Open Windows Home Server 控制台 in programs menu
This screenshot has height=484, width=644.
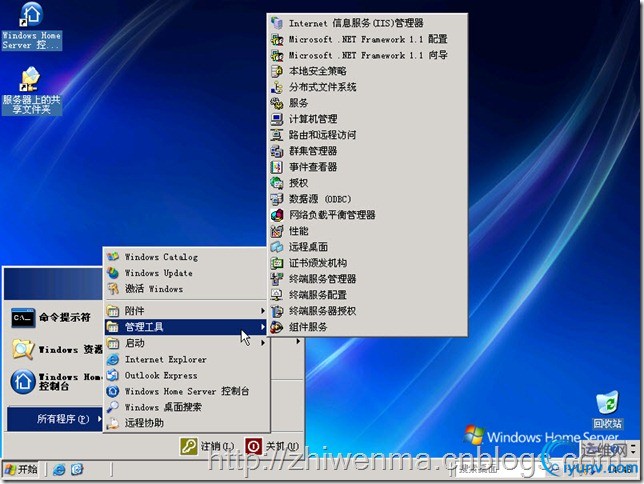pyautogui.click(x=186, y=391)
